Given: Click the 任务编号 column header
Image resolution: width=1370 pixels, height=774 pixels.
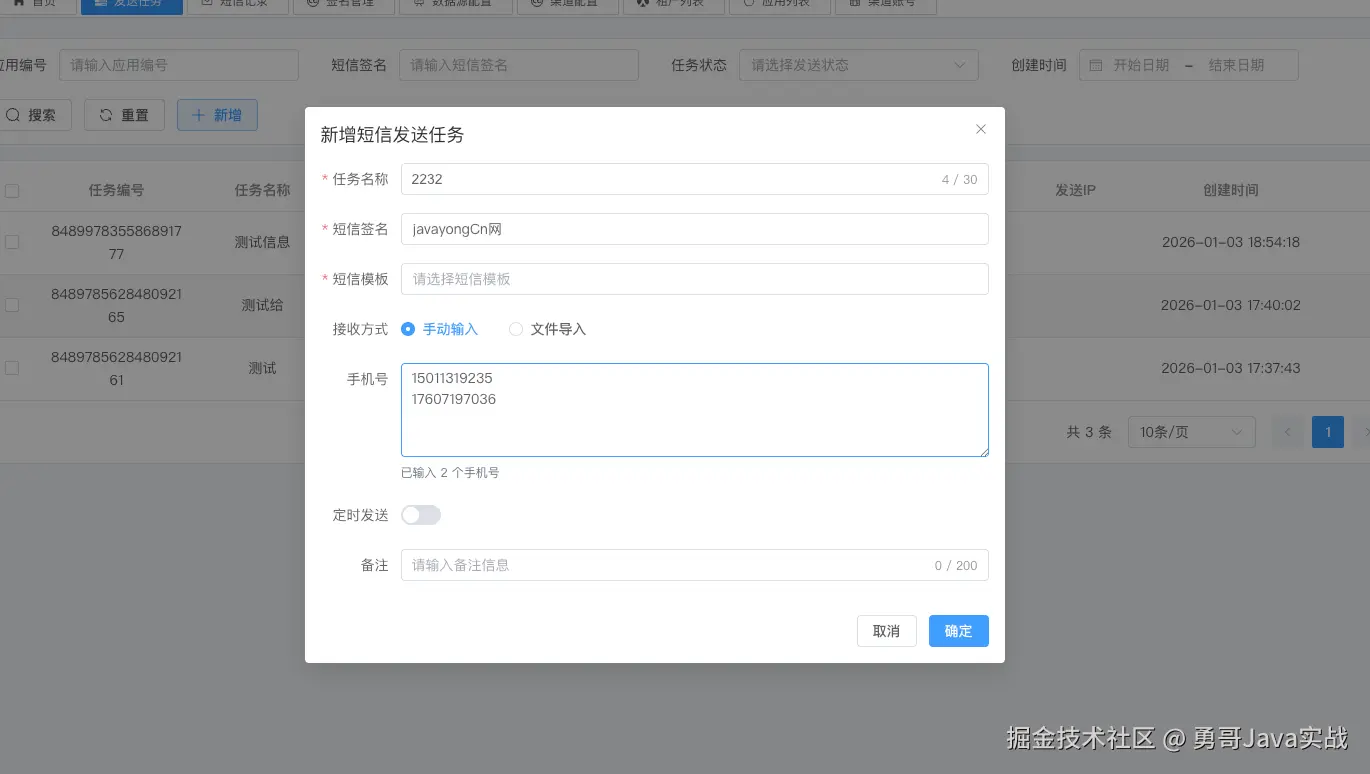Looking at the screenshot, I should (116, 190).
